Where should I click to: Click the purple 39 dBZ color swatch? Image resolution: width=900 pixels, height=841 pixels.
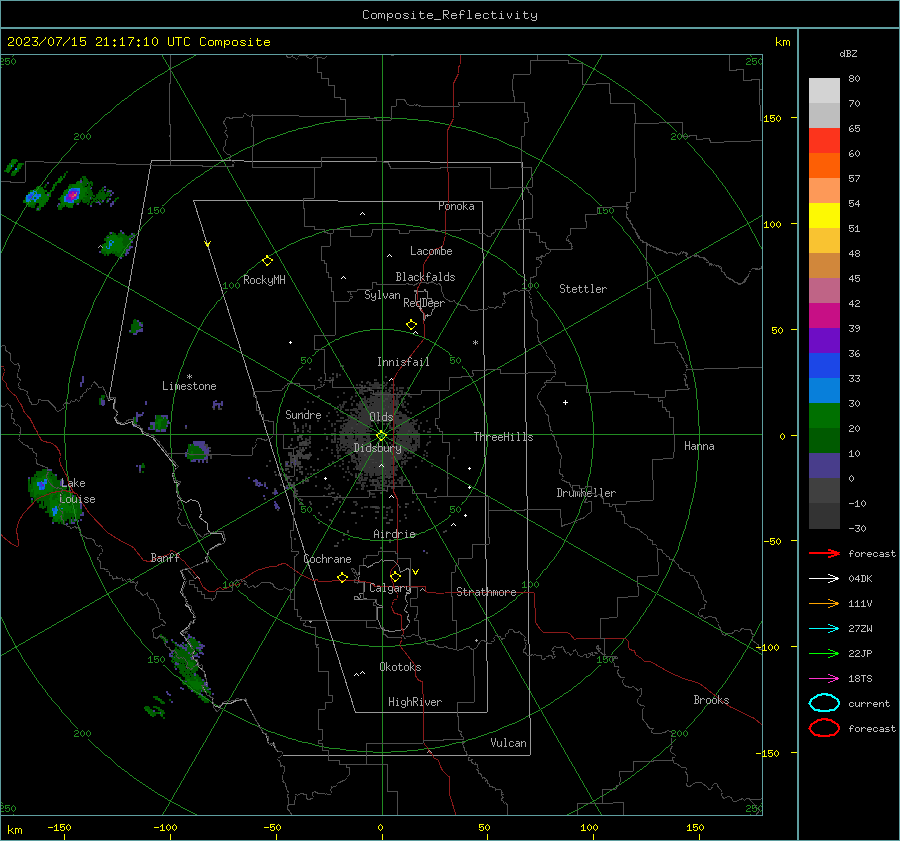point(824,340)
